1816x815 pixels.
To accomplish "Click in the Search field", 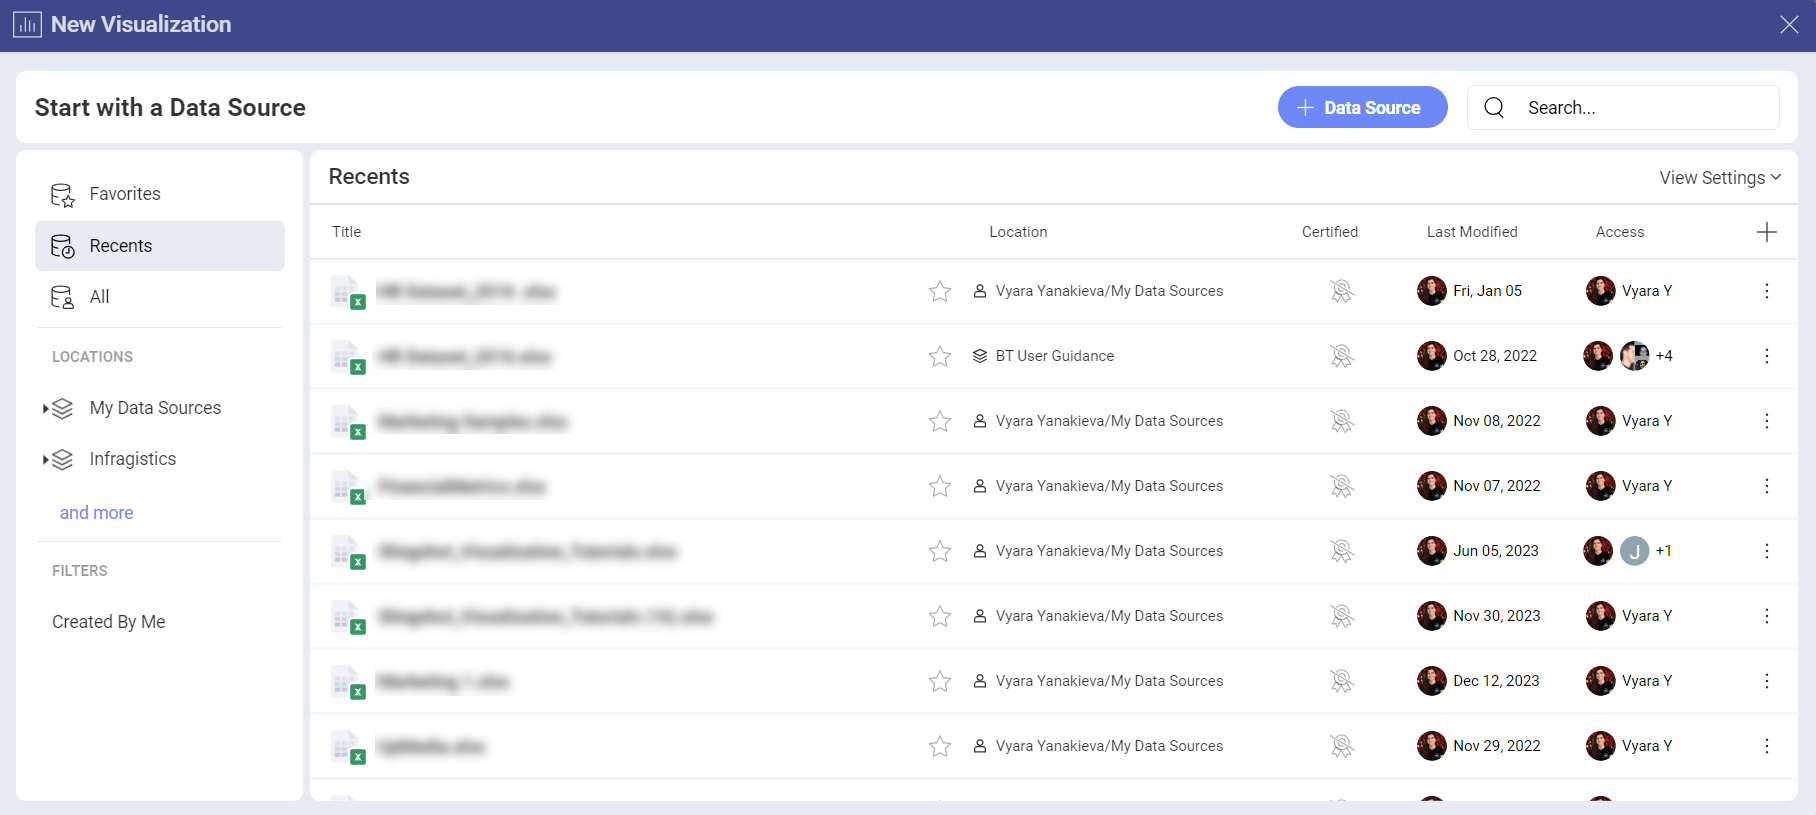I will click(1622, 108).
